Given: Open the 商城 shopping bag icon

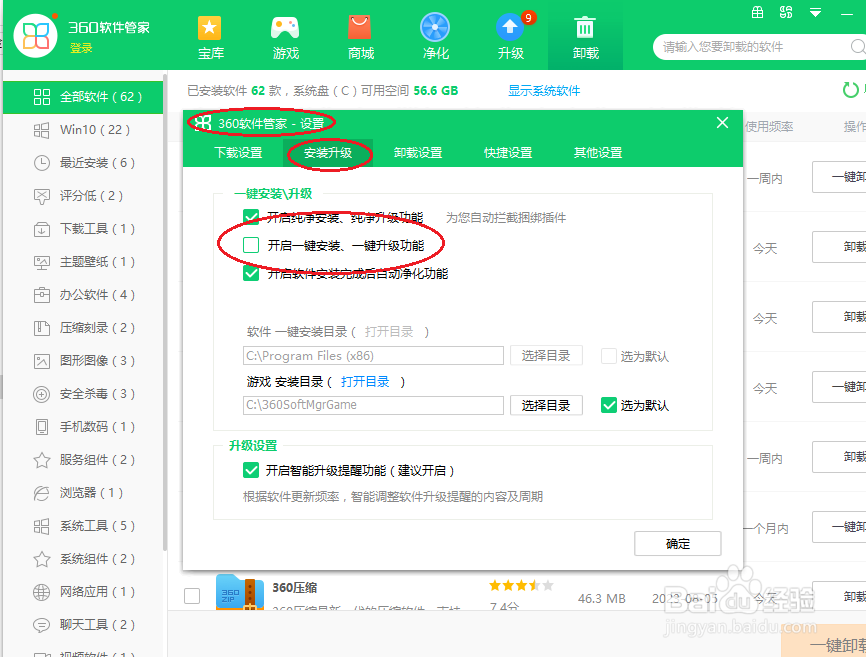Looking at the screenshot, I should point(360,28).
